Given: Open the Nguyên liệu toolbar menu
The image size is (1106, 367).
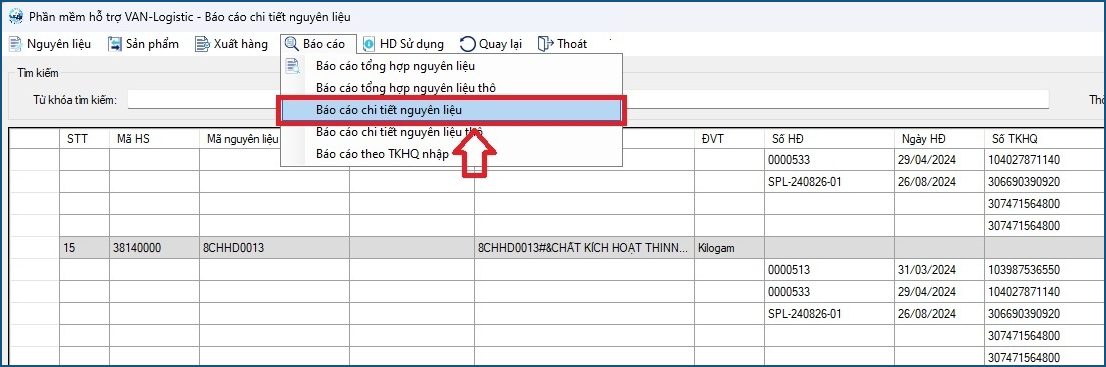Looking at the screenshot, I should (x=50, y=44).
